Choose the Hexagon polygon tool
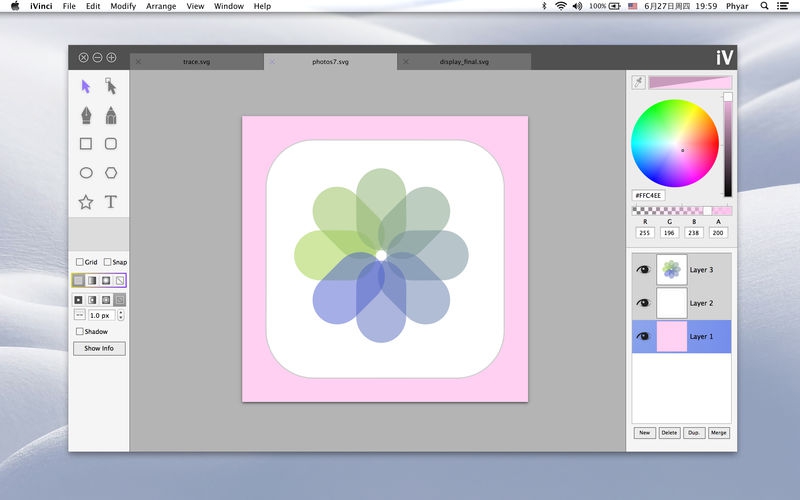The image size is (800, 500). (x=111, y=173)
